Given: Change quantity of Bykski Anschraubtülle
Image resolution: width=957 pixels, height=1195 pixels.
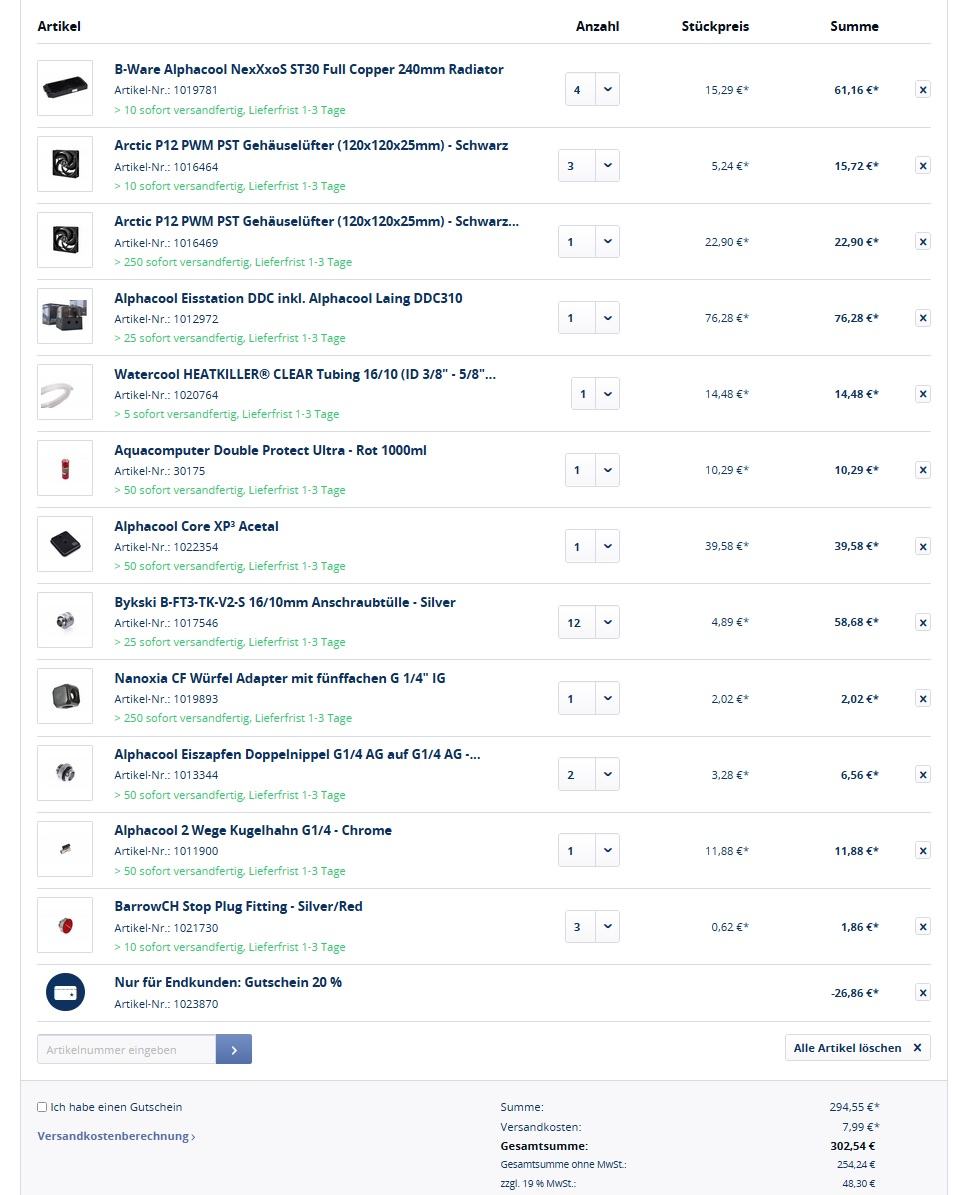Looking at the screenshot, I should pyautogui.click(x=589, y=623).
